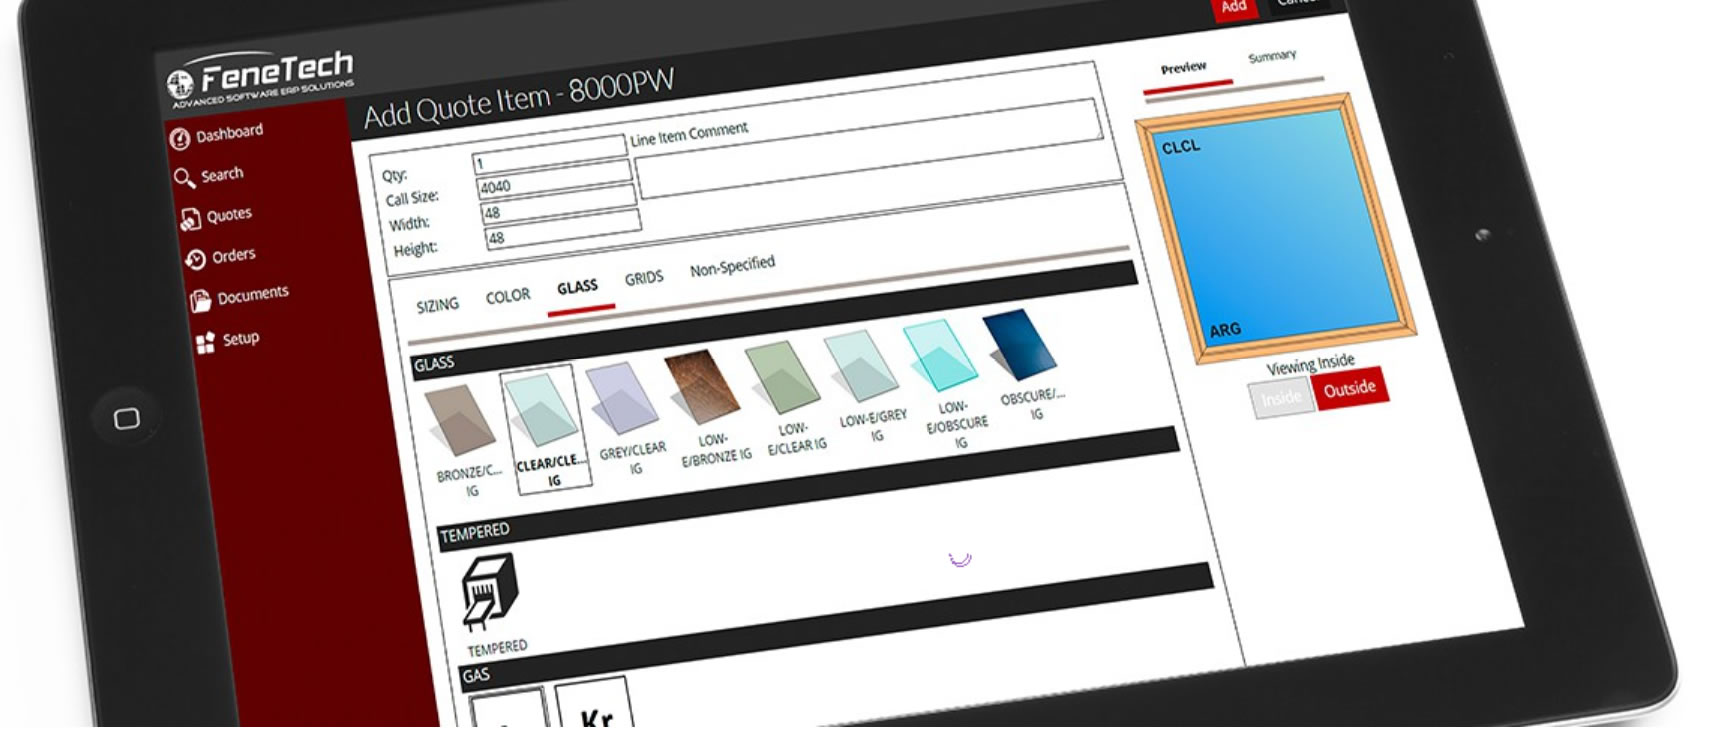Open the Quotes sidebar icon

pos(190,220)
